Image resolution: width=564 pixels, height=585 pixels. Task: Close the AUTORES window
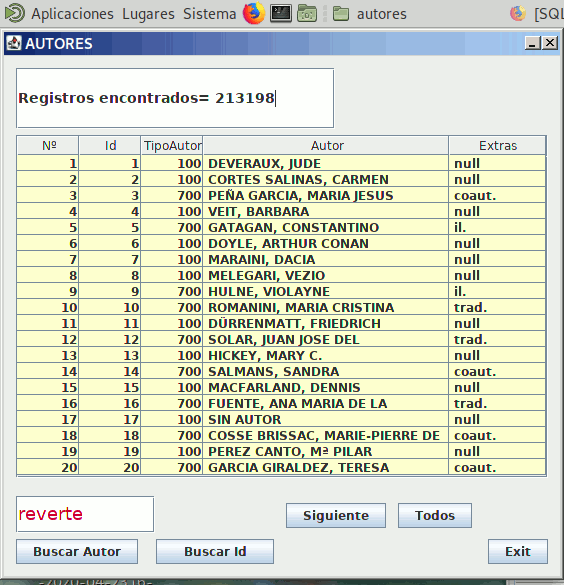pyautogui.click(x=550, y=43)
